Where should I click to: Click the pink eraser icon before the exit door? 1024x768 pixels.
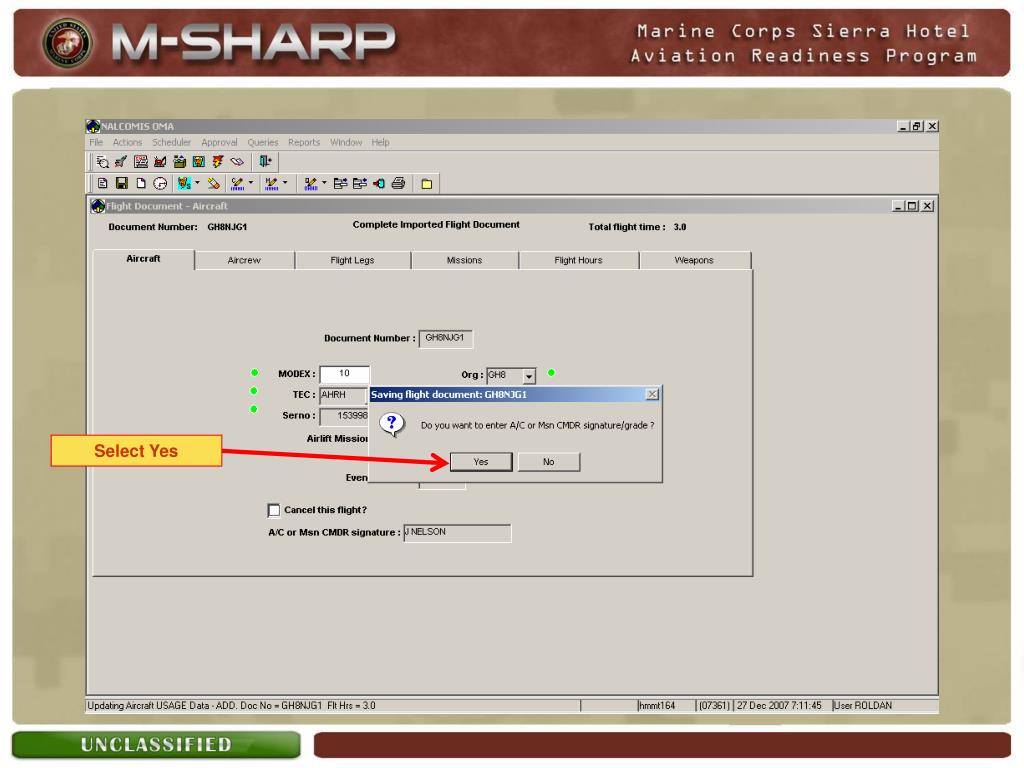click(x=237, y=161)
